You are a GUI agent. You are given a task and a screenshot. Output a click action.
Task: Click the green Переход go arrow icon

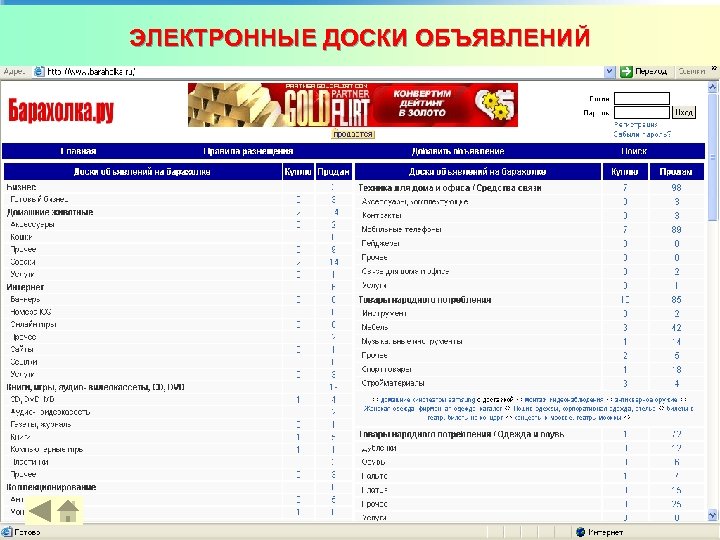626,72
